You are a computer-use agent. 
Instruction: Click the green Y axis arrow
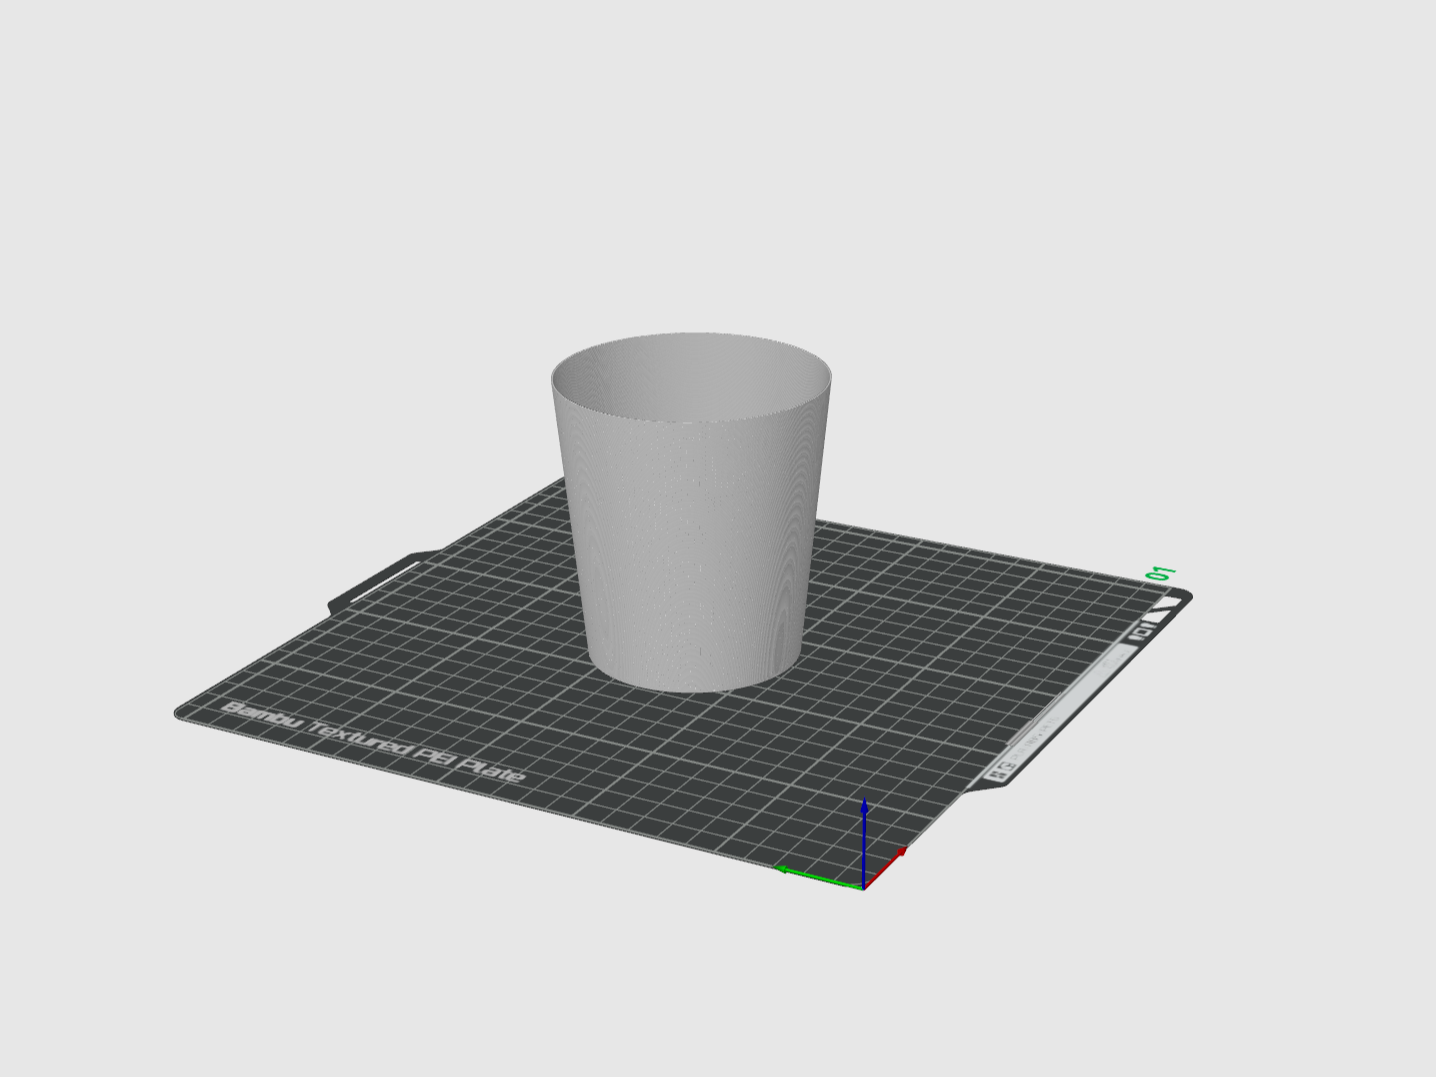[x=818, y=876]
